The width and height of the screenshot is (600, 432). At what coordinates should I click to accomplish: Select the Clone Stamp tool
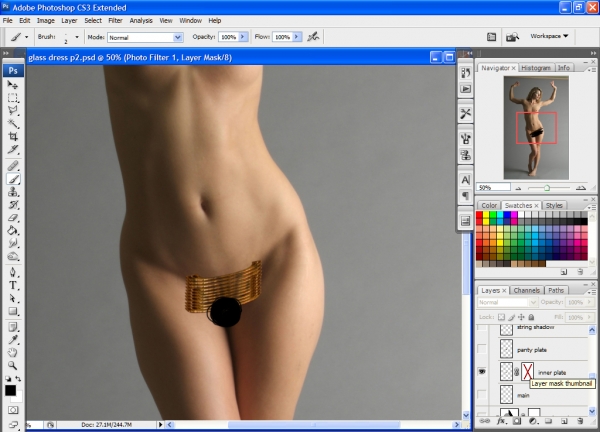click(x=13, y=192)
